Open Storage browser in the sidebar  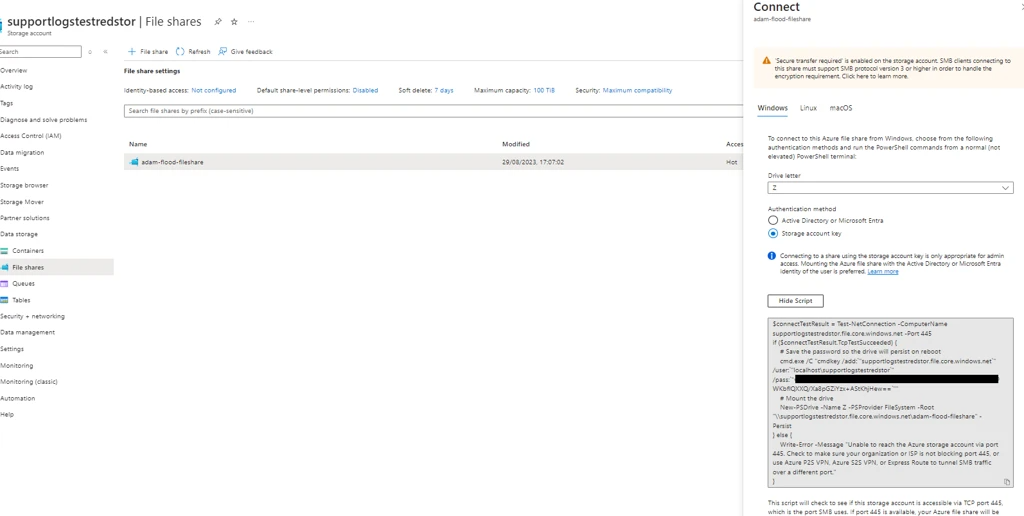click(24, 185)
